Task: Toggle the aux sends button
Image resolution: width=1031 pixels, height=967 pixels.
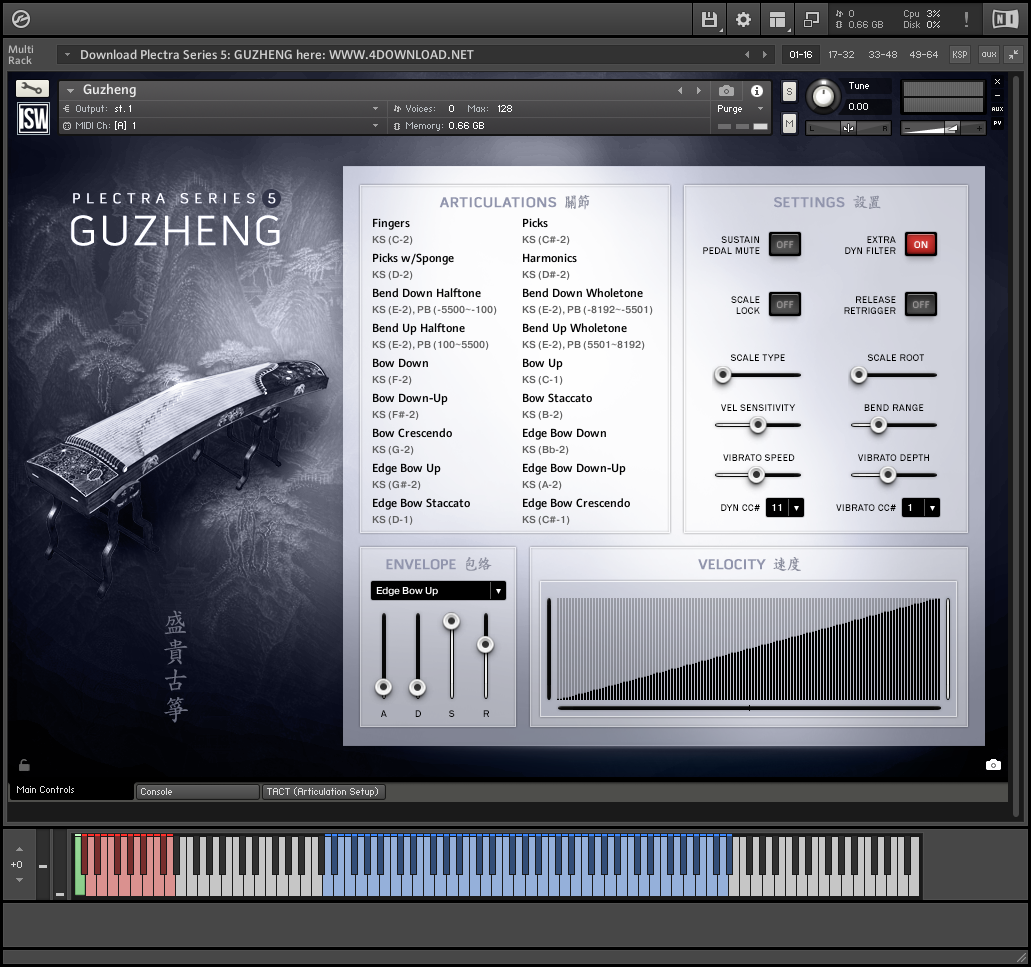Action: [989, 55]
